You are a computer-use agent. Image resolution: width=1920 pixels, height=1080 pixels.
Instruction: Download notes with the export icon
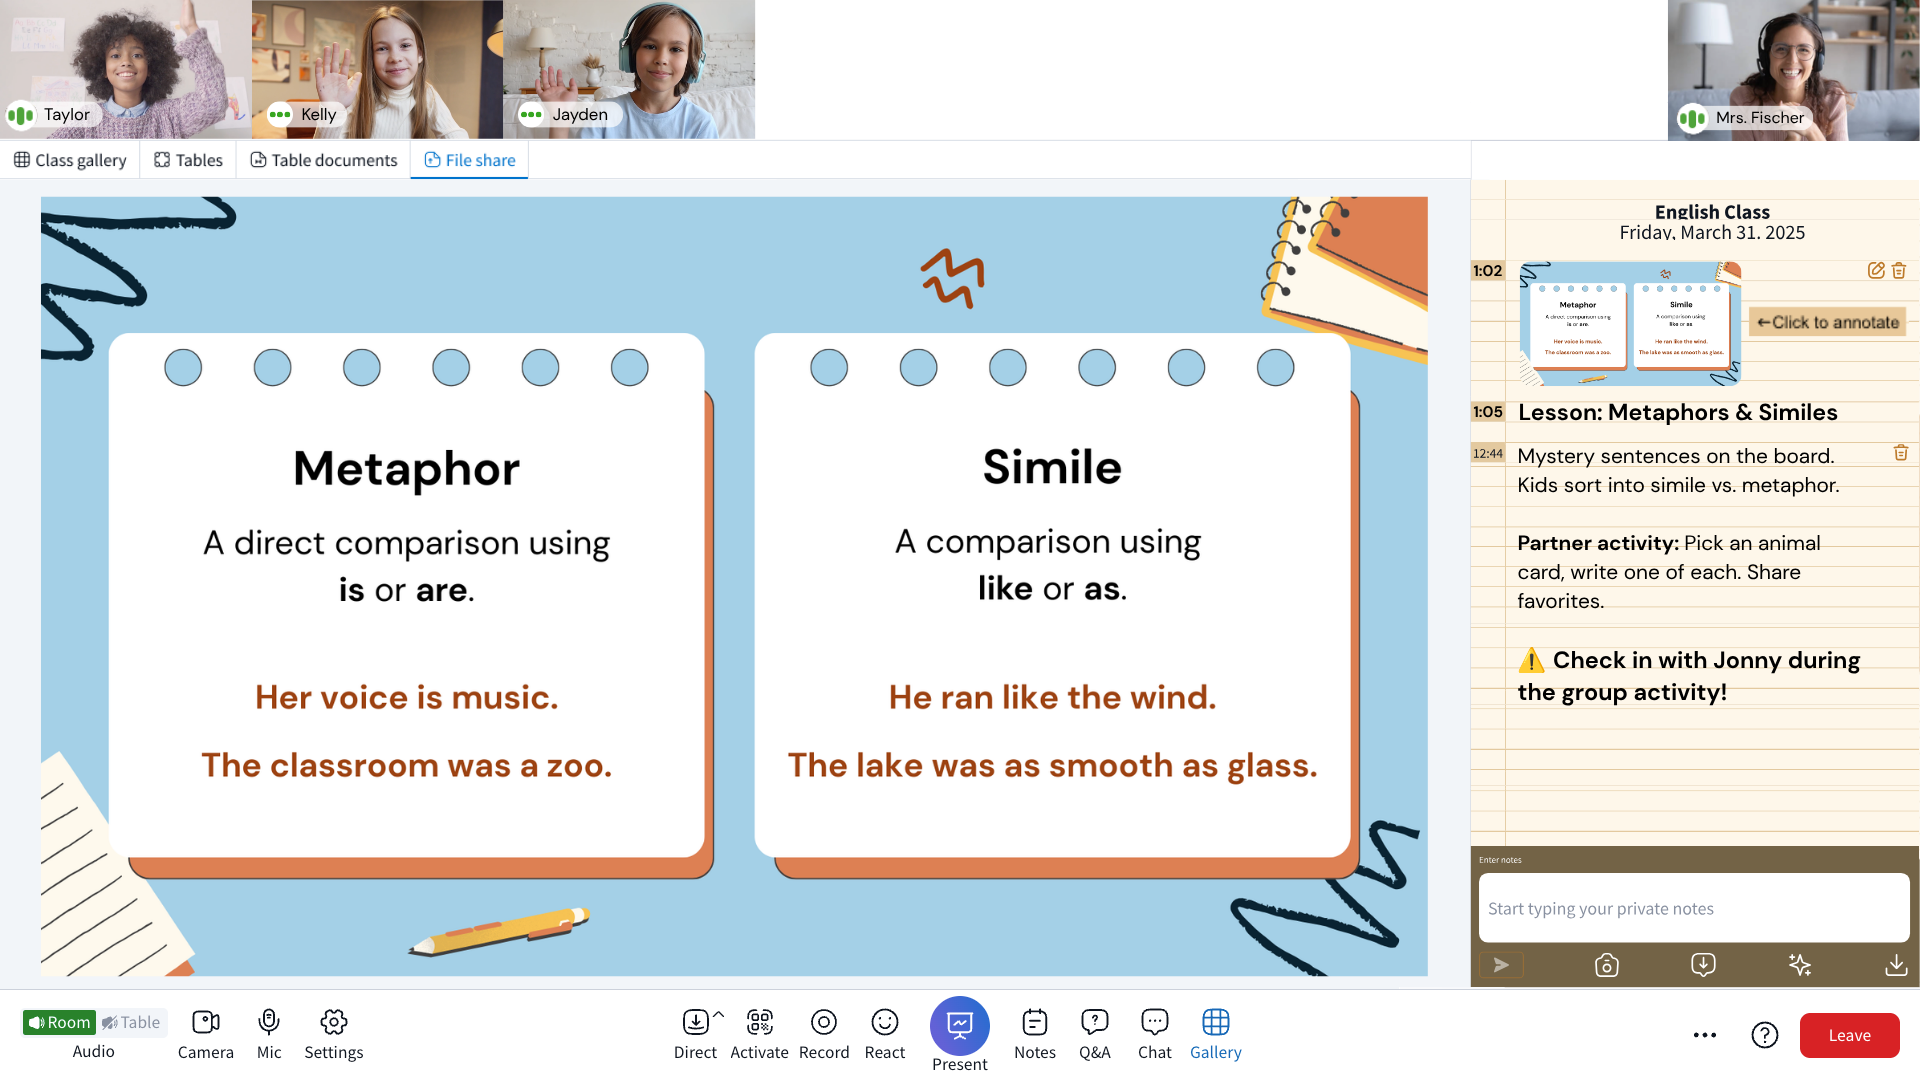(x=1896, y=965)
